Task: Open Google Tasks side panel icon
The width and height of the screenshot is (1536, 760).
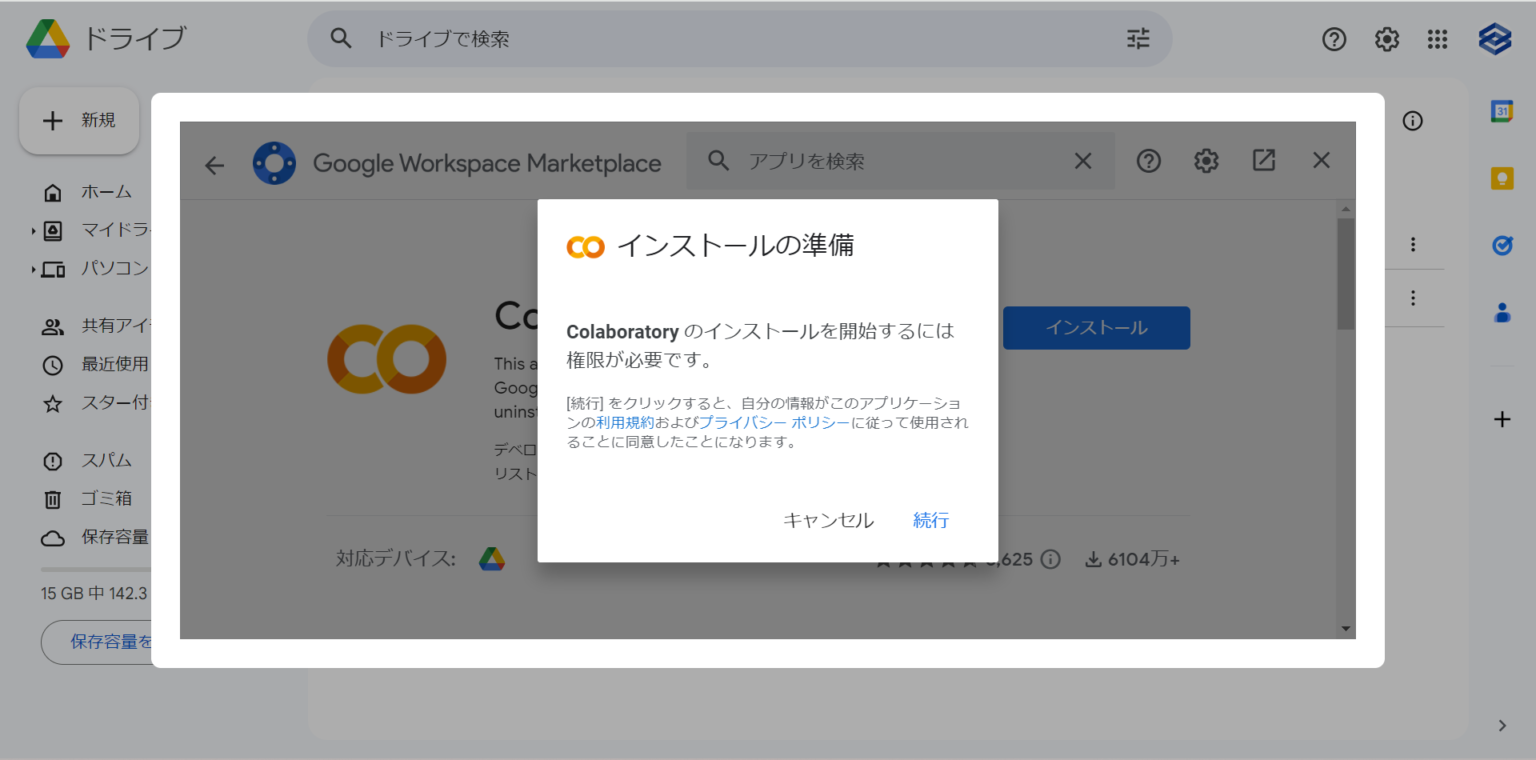Action: (1501, 245)
